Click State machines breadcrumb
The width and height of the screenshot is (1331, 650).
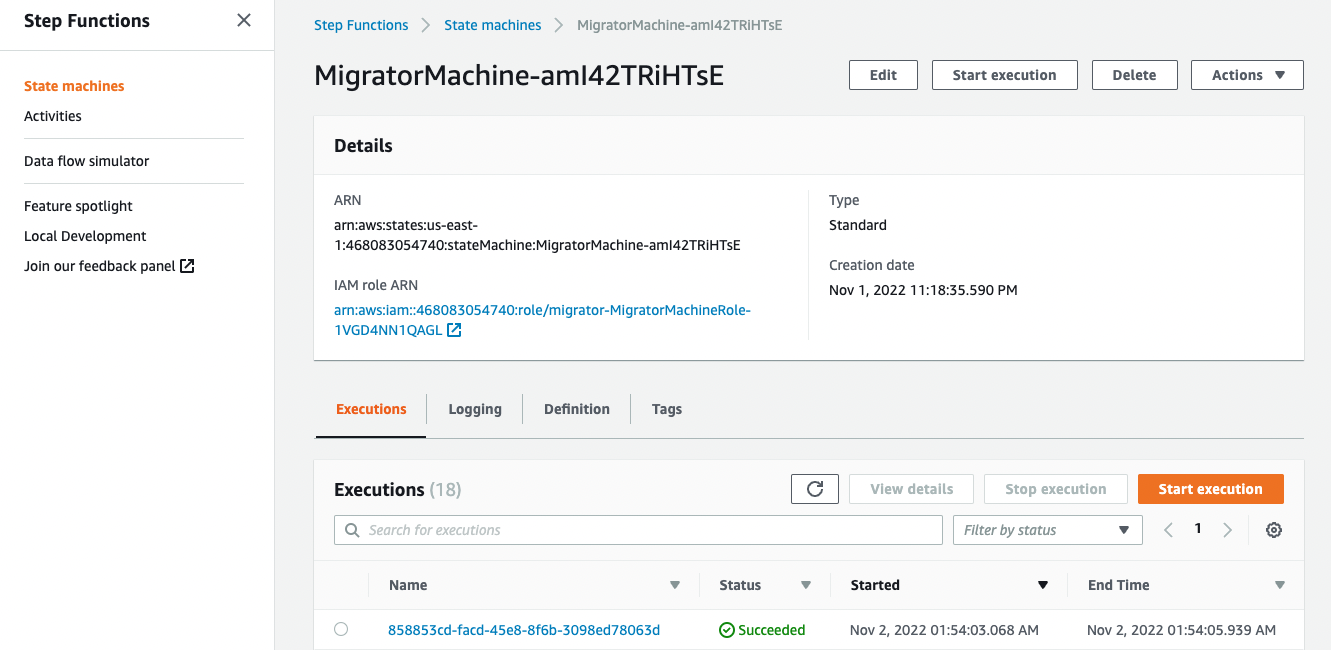493,25
